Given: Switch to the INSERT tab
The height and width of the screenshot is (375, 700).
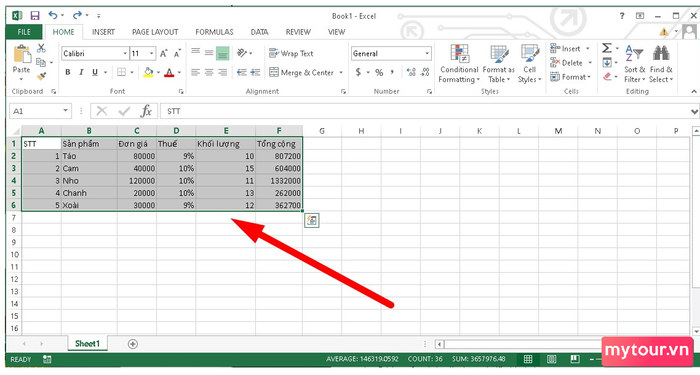Looking at the screenshot, I should click(x=103, y=32).
